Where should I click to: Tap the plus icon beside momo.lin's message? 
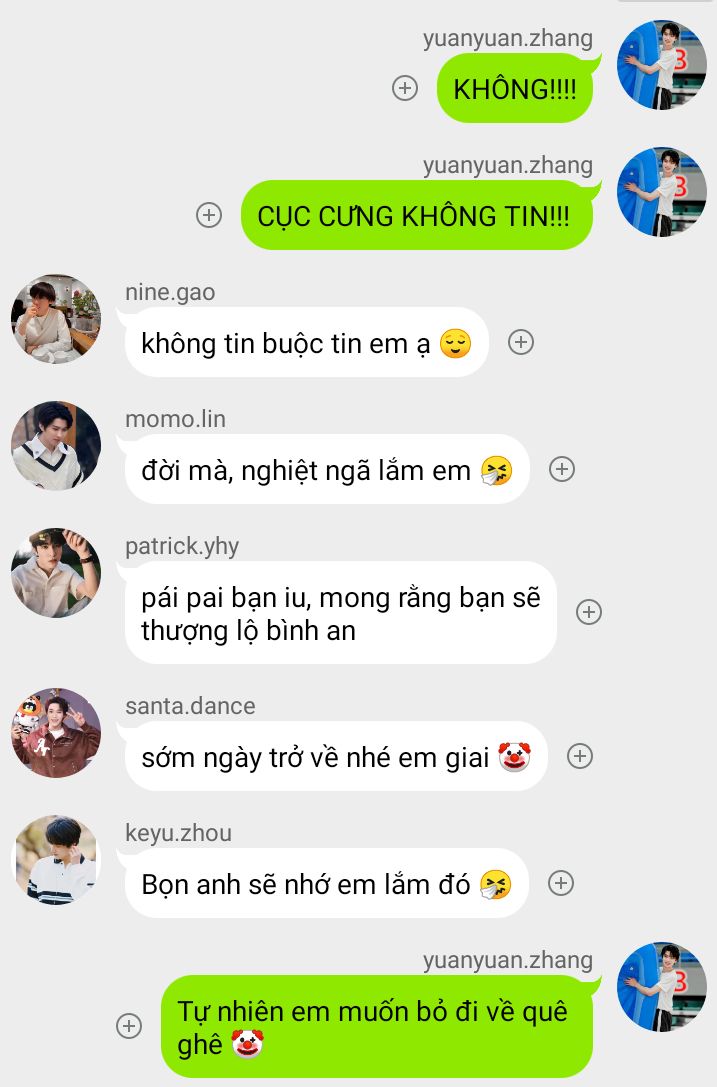point(562,469)
